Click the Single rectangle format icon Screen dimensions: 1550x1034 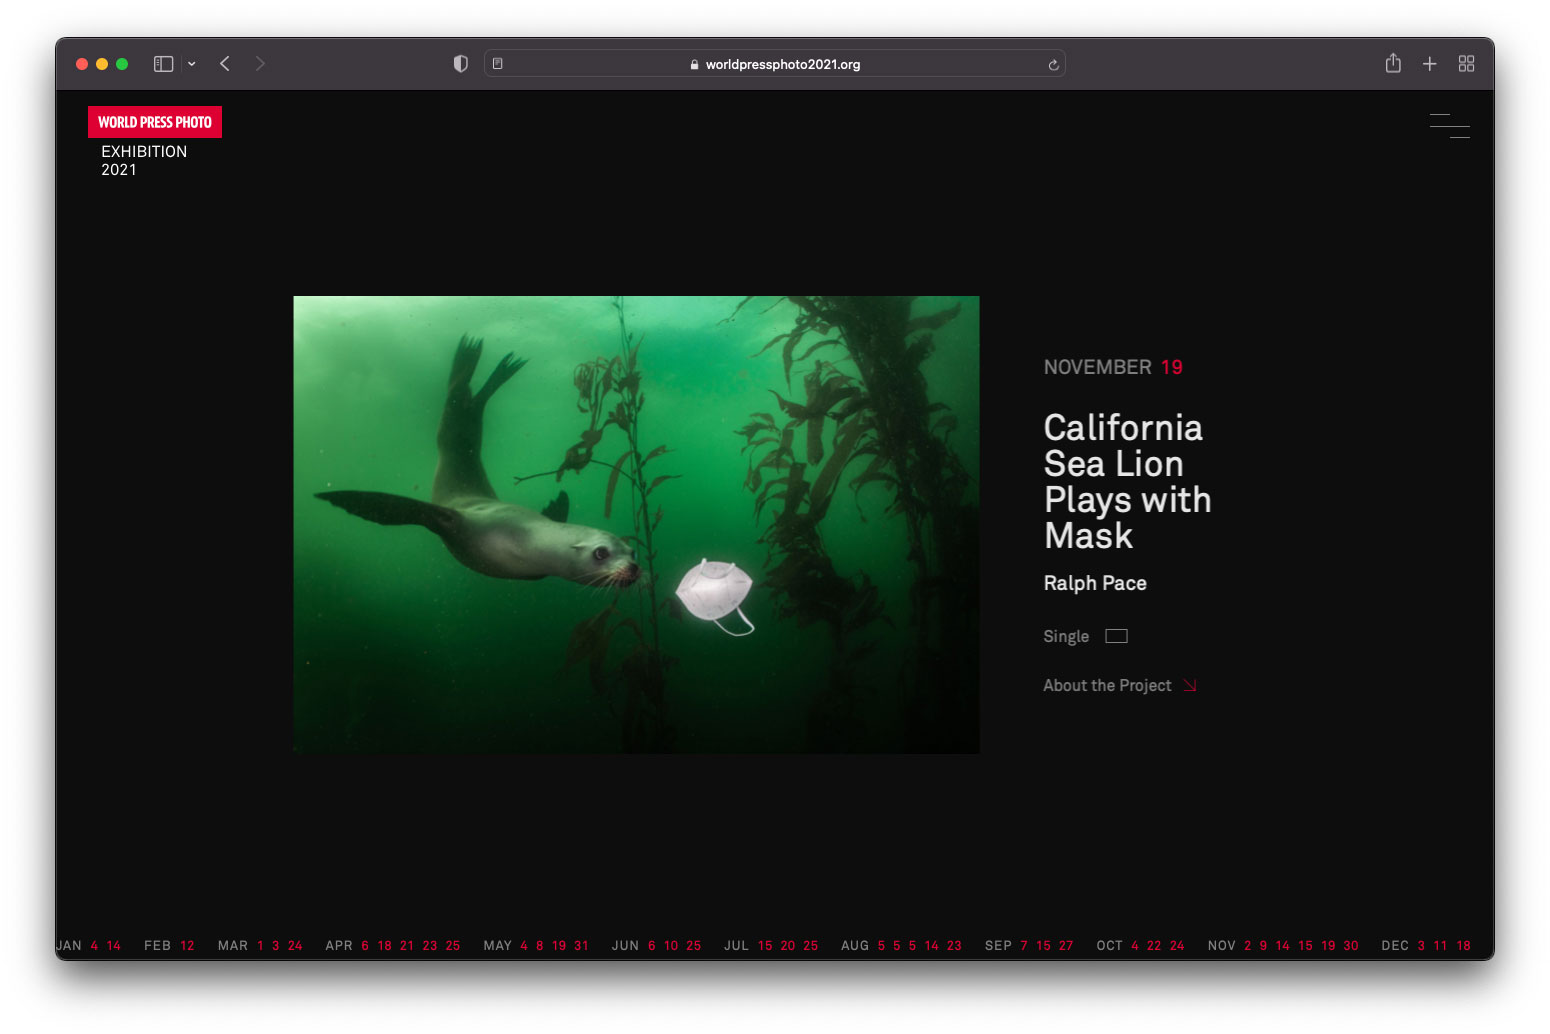1116,636
